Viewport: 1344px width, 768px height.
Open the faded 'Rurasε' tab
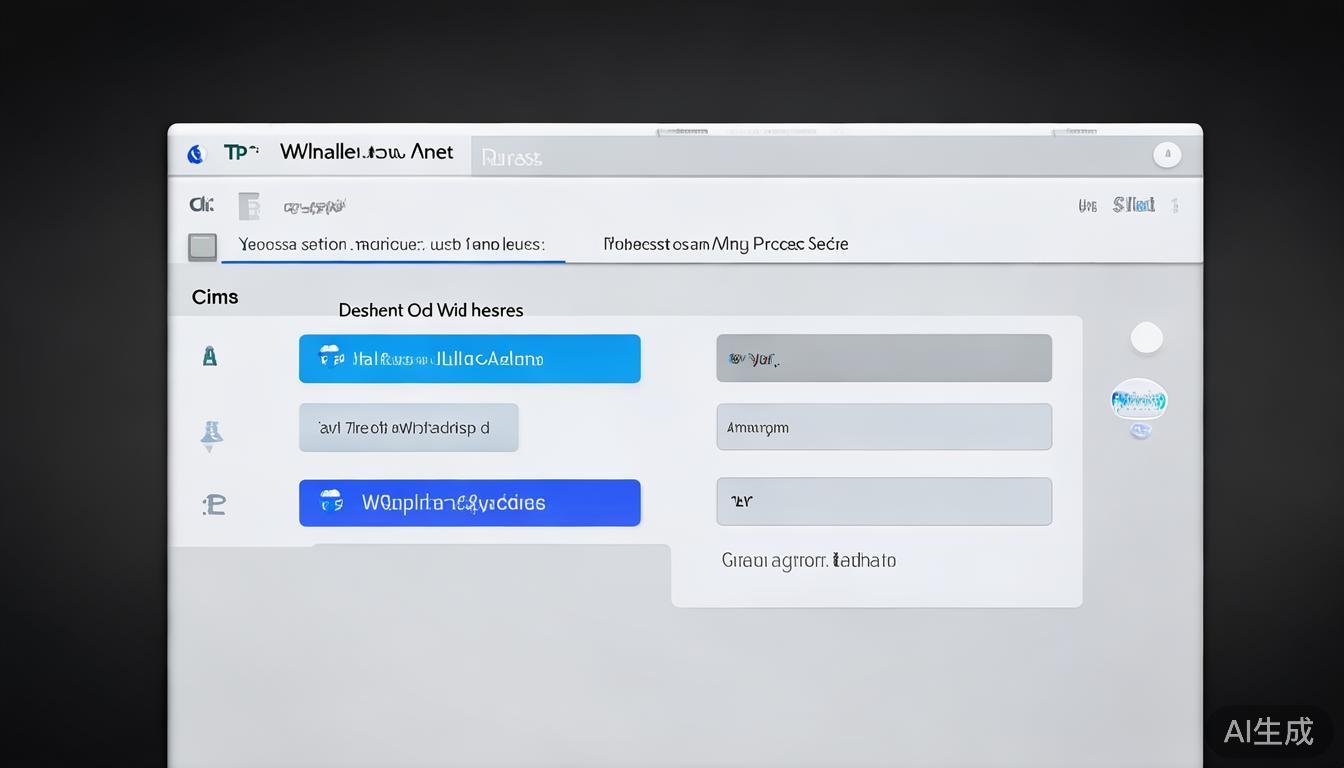coord(511,158)
